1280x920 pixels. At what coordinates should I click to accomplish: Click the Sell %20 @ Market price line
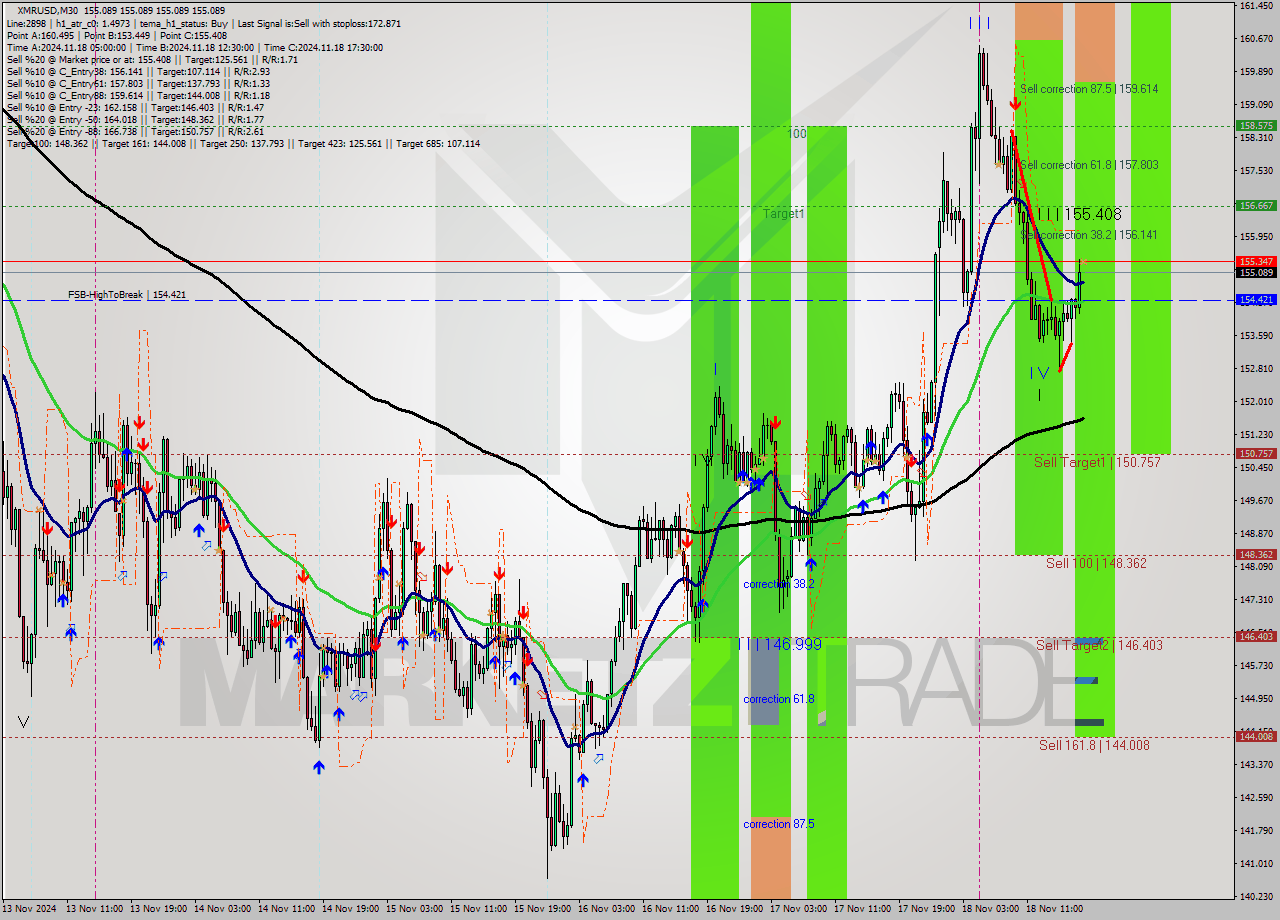[151, 59]
